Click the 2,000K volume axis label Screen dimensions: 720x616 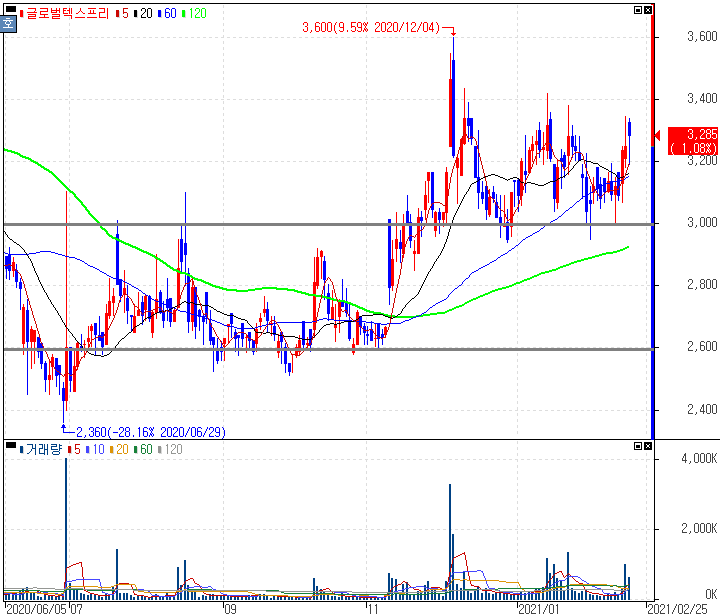699,529
